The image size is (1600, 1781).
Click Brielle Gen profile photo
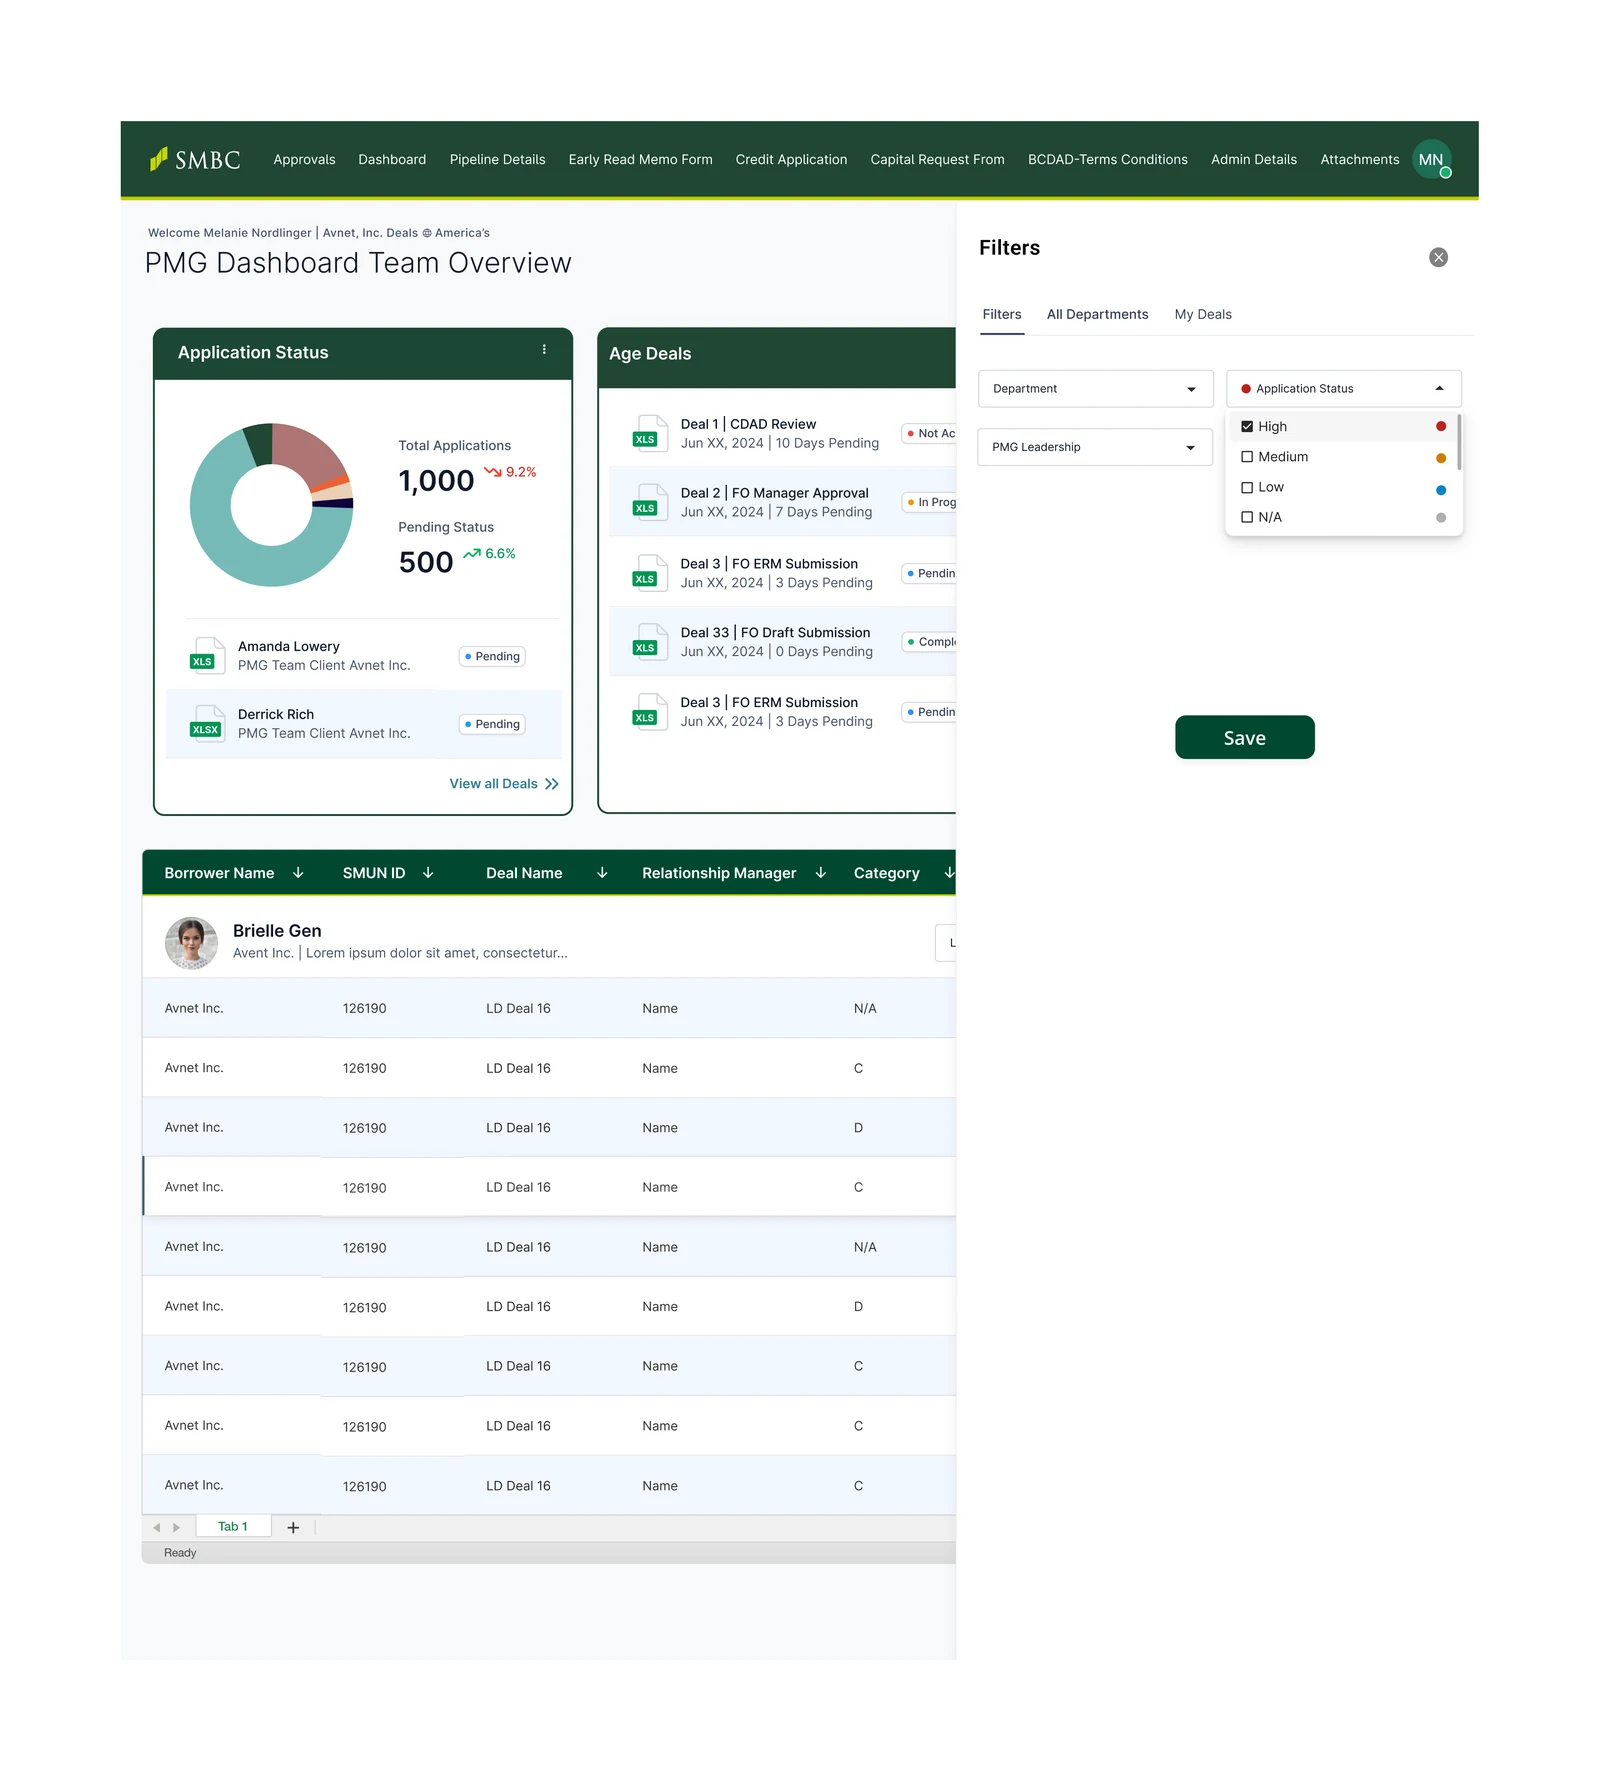191,943
